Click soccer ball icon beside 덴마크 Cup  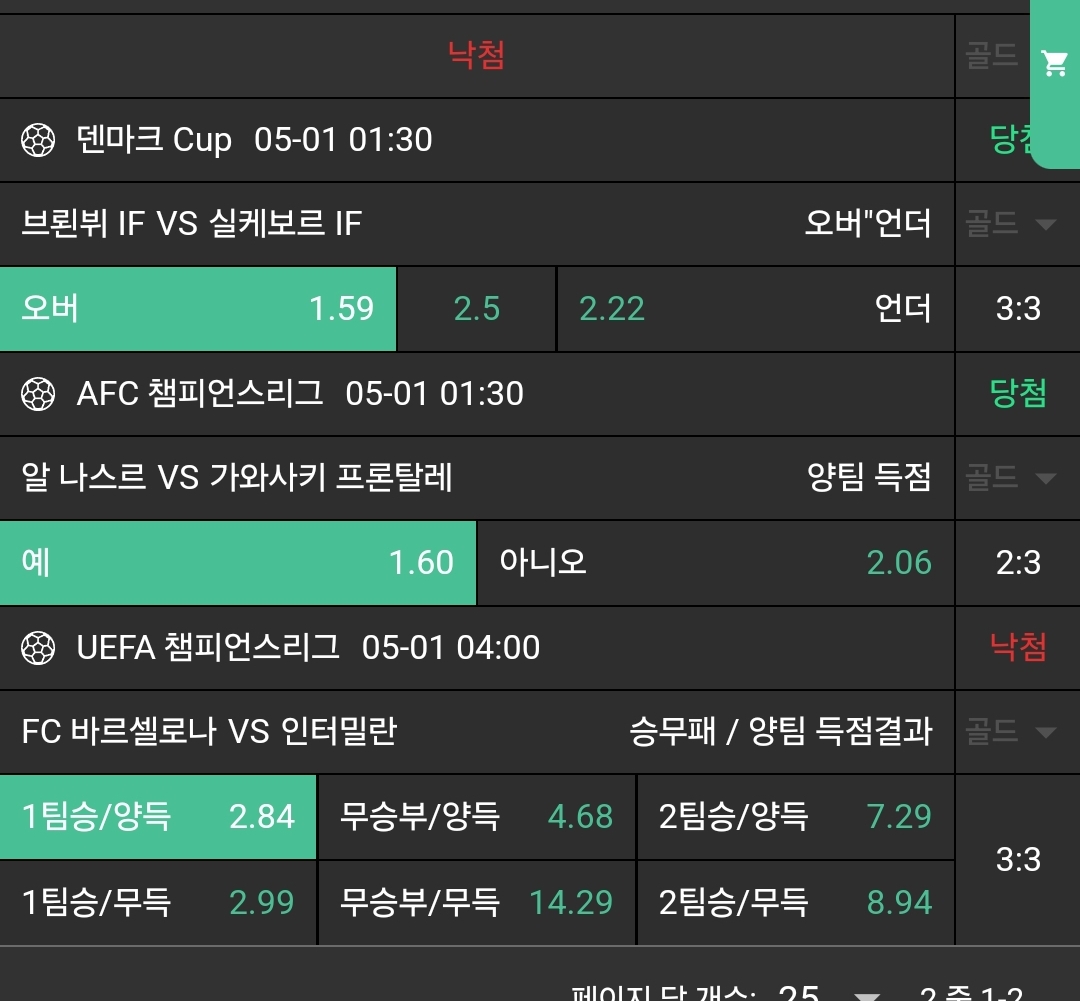point(38,140)
